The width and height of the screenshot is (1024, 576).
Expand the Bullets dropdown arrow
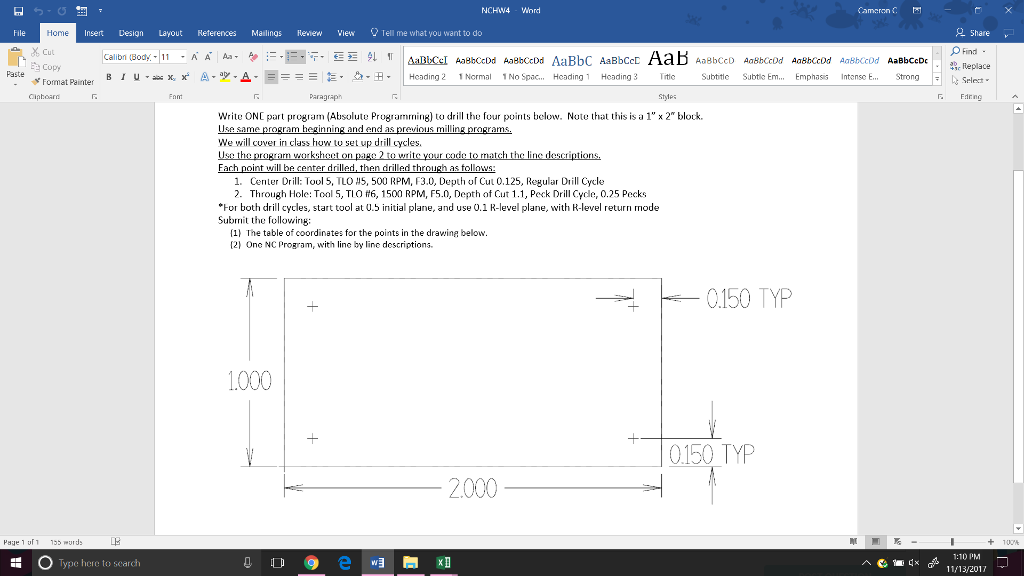click(283, 57)
